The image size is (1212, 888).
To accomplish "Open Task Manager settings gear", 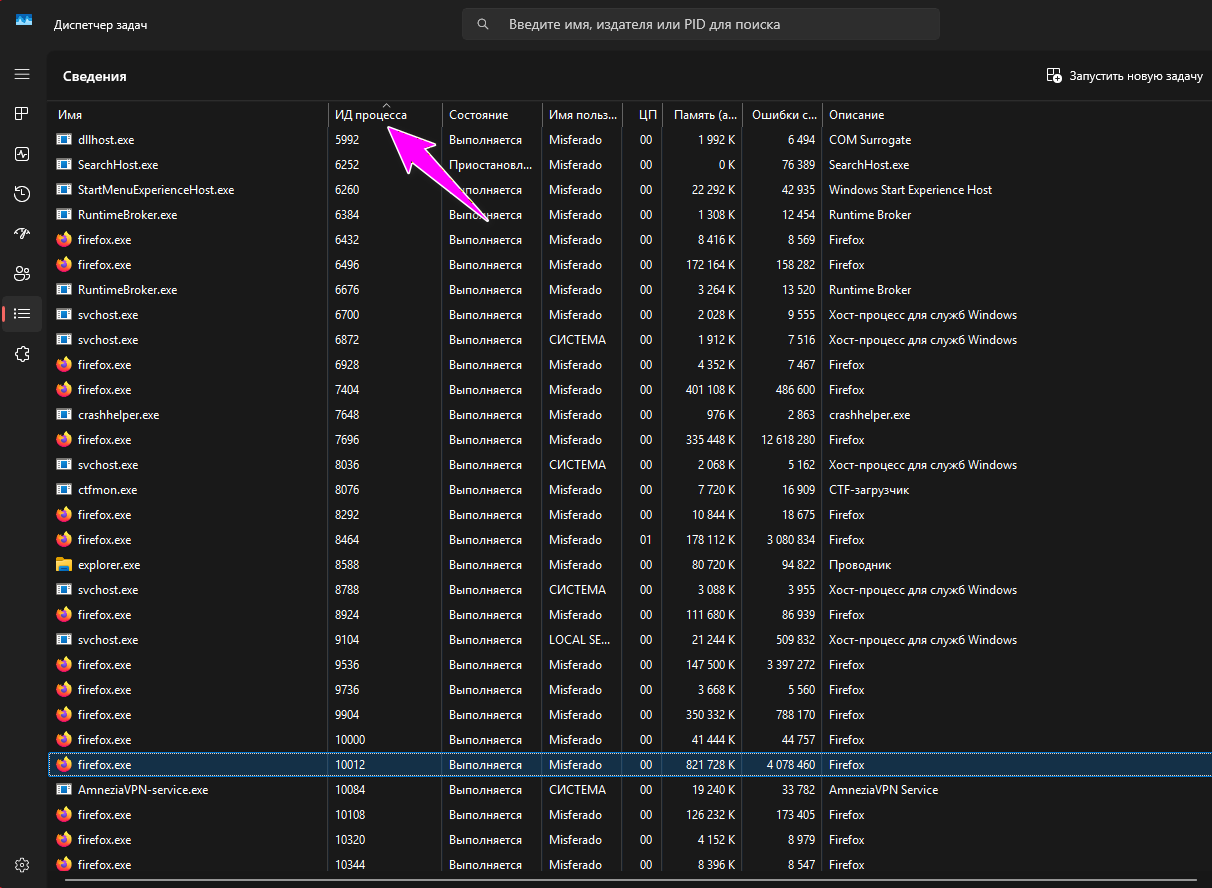I will tap(22, 865).
